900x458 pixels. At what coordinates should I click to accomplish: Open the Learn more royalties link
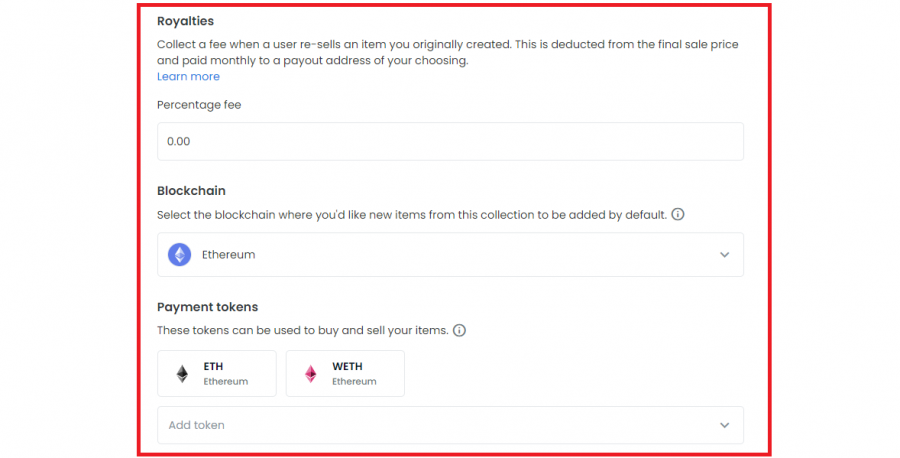click(x=188, y=76)
